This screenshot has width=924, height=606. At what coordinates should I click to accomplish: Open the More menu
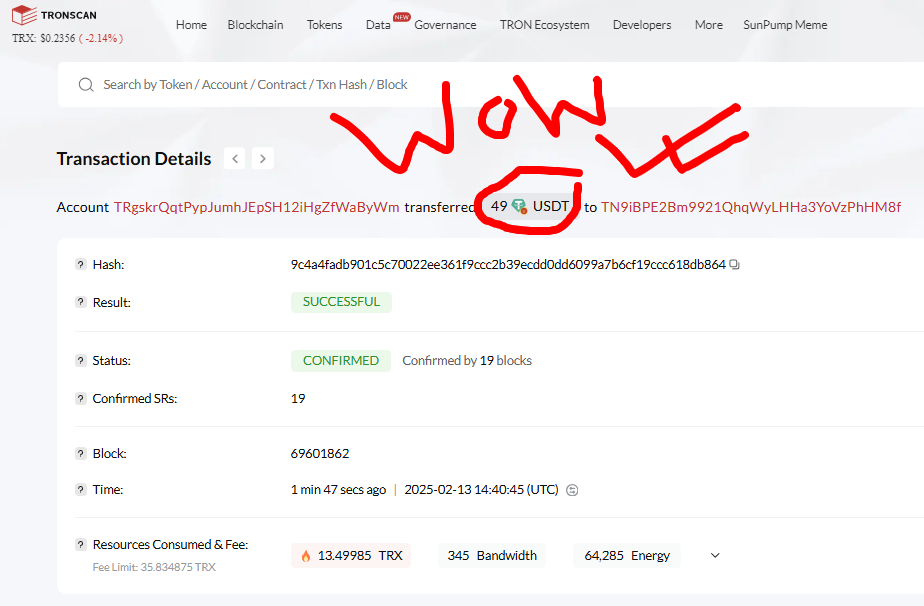pyautogui.click(x=708, y=25)
